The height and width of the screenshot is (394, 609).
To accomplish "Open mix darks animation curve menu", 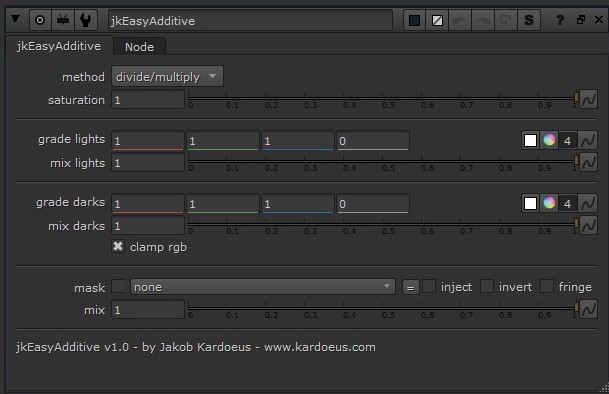I will (588, 225).
